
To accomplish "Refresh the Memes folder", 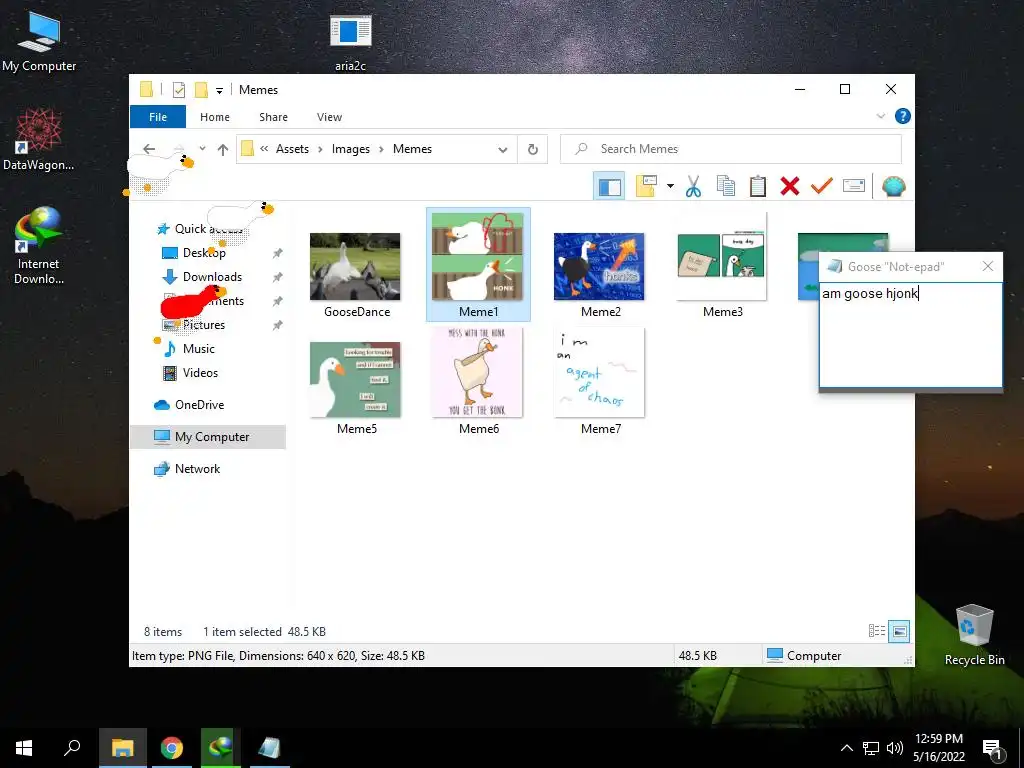I will (533, 150).
